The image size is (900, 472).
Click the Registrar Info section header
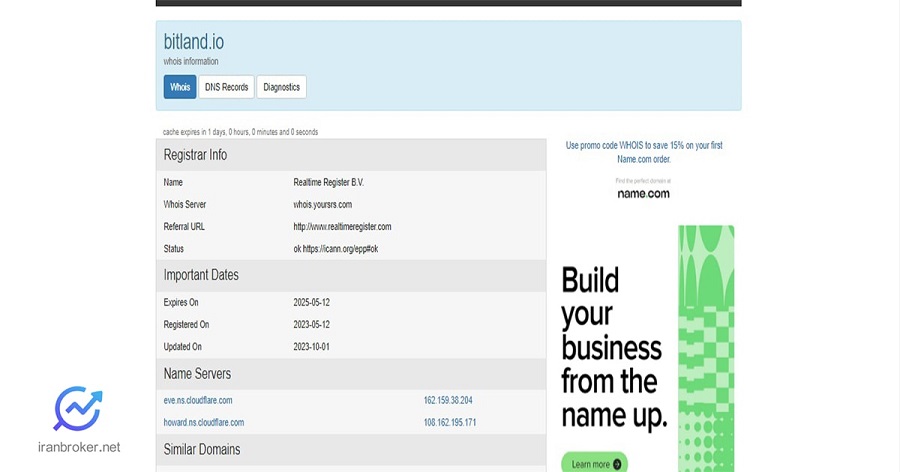(351, 155)
